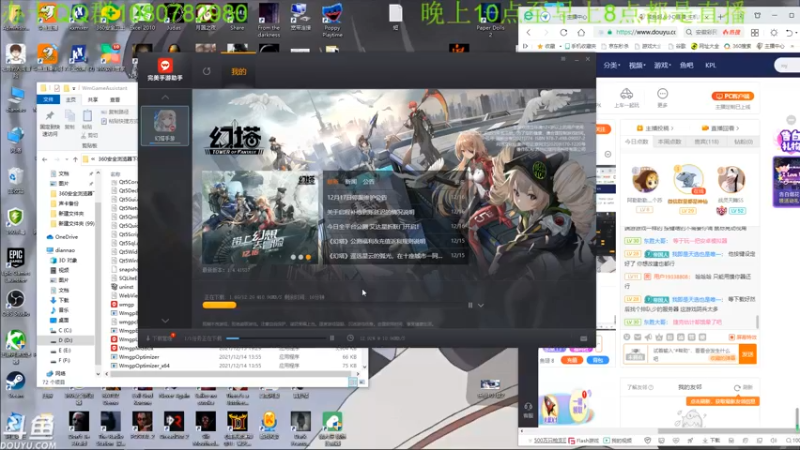The width and height of the screenshot is (800, 450).
Task: Click the Paste clipboard icon in the Explorer ribbon
Action: [87, 116]
